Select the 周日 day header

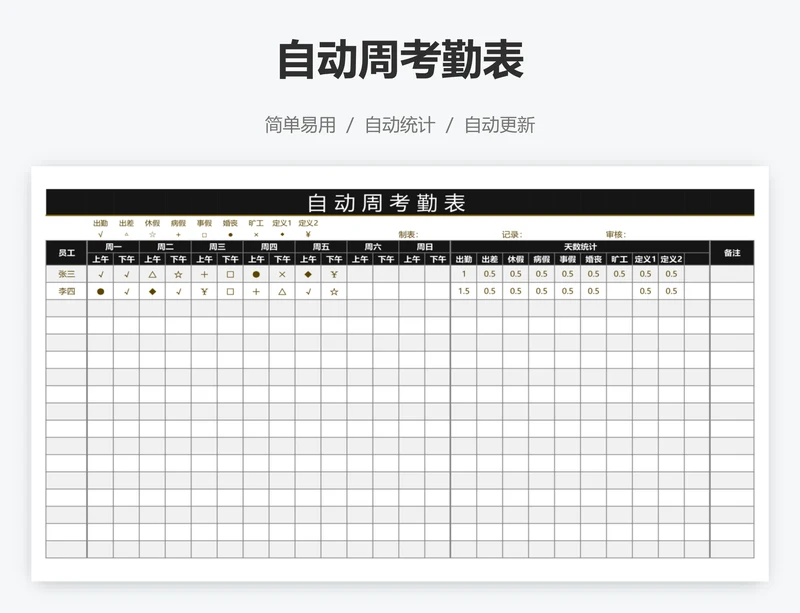[x=424, y=247]
